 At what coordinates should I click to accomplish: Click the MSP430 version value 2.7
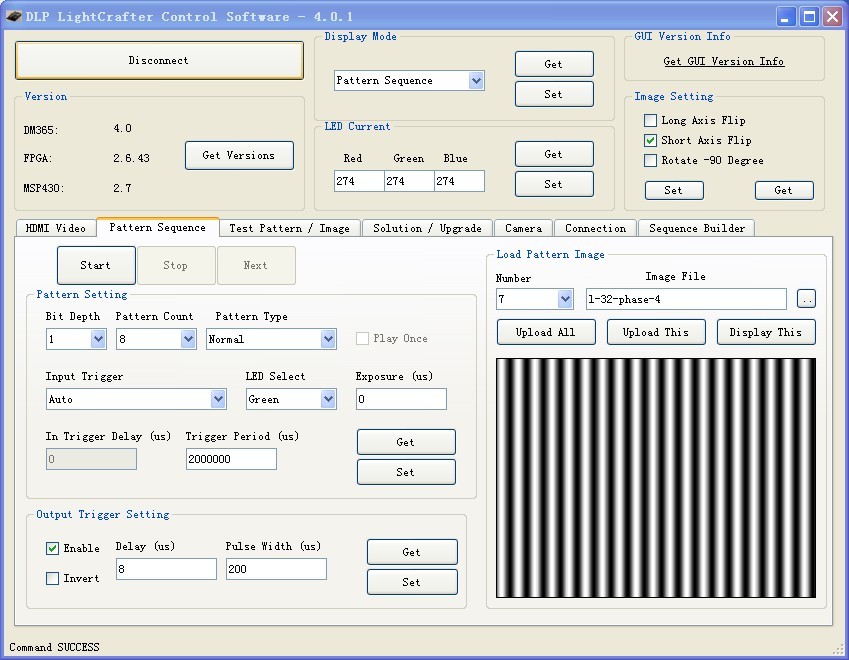point(122,188)
